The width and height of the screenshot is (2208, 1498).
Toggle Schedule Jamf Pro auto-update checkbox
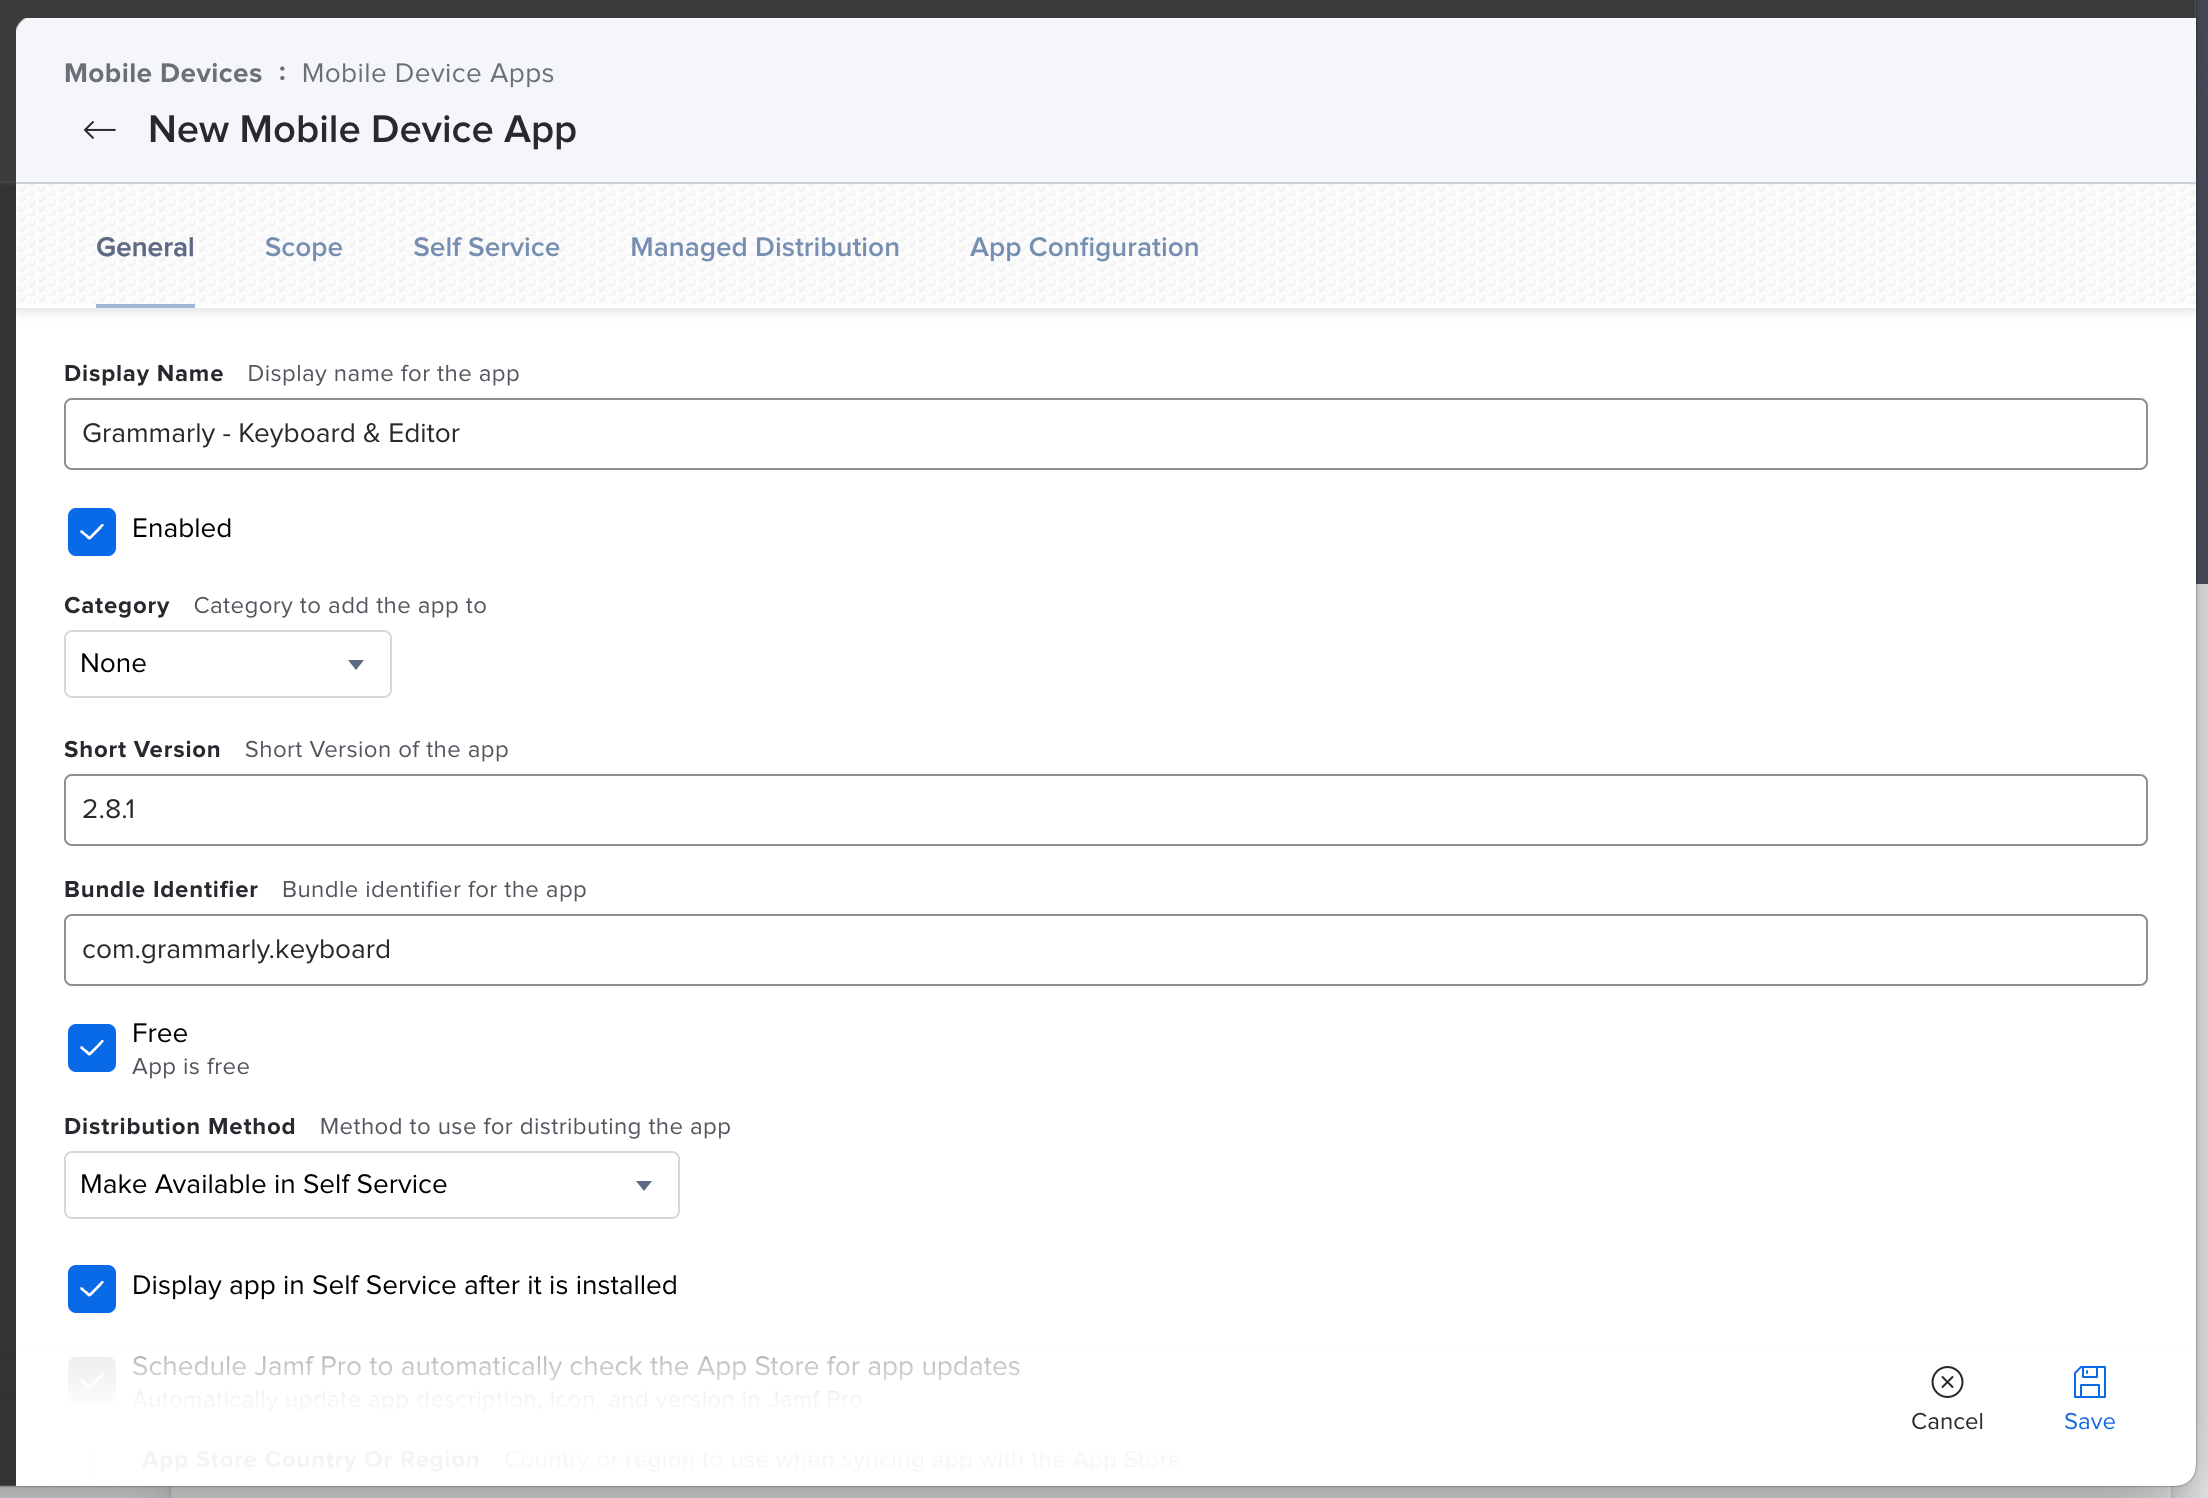point(92,1381)
